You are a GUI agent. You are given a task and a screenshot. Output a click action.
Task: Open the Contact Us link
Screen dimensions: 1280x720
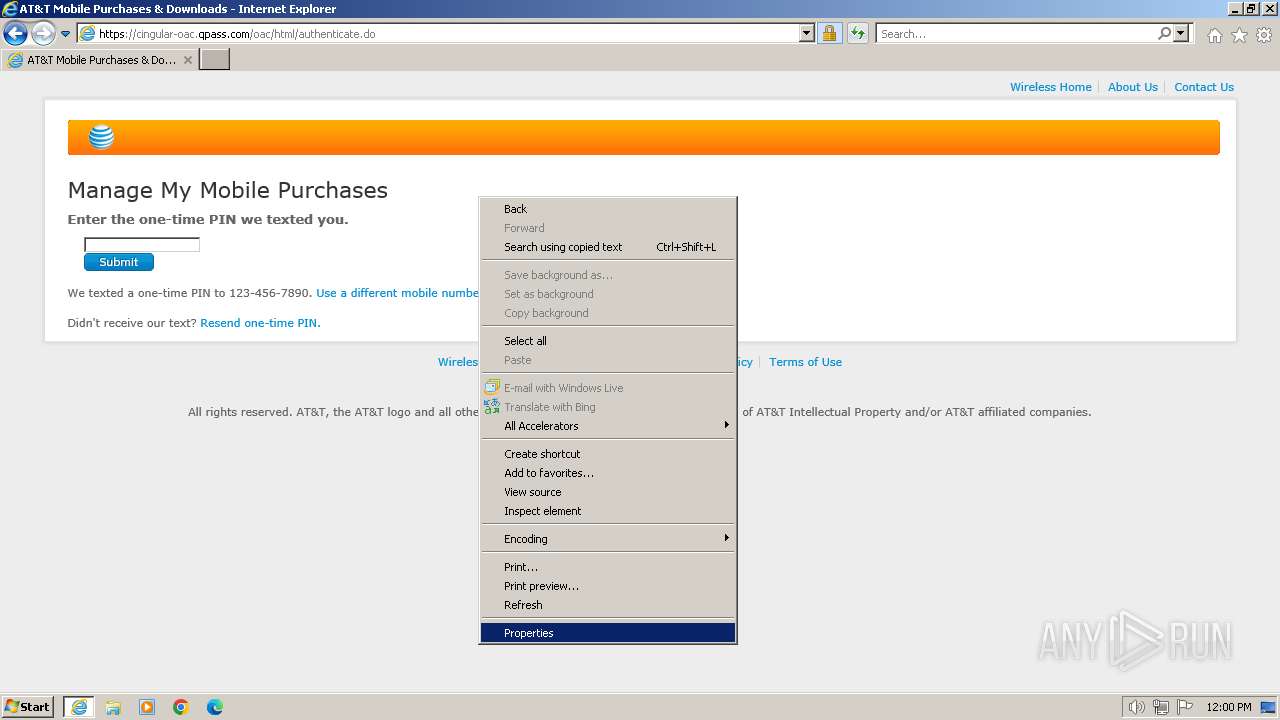(1204, 87)
